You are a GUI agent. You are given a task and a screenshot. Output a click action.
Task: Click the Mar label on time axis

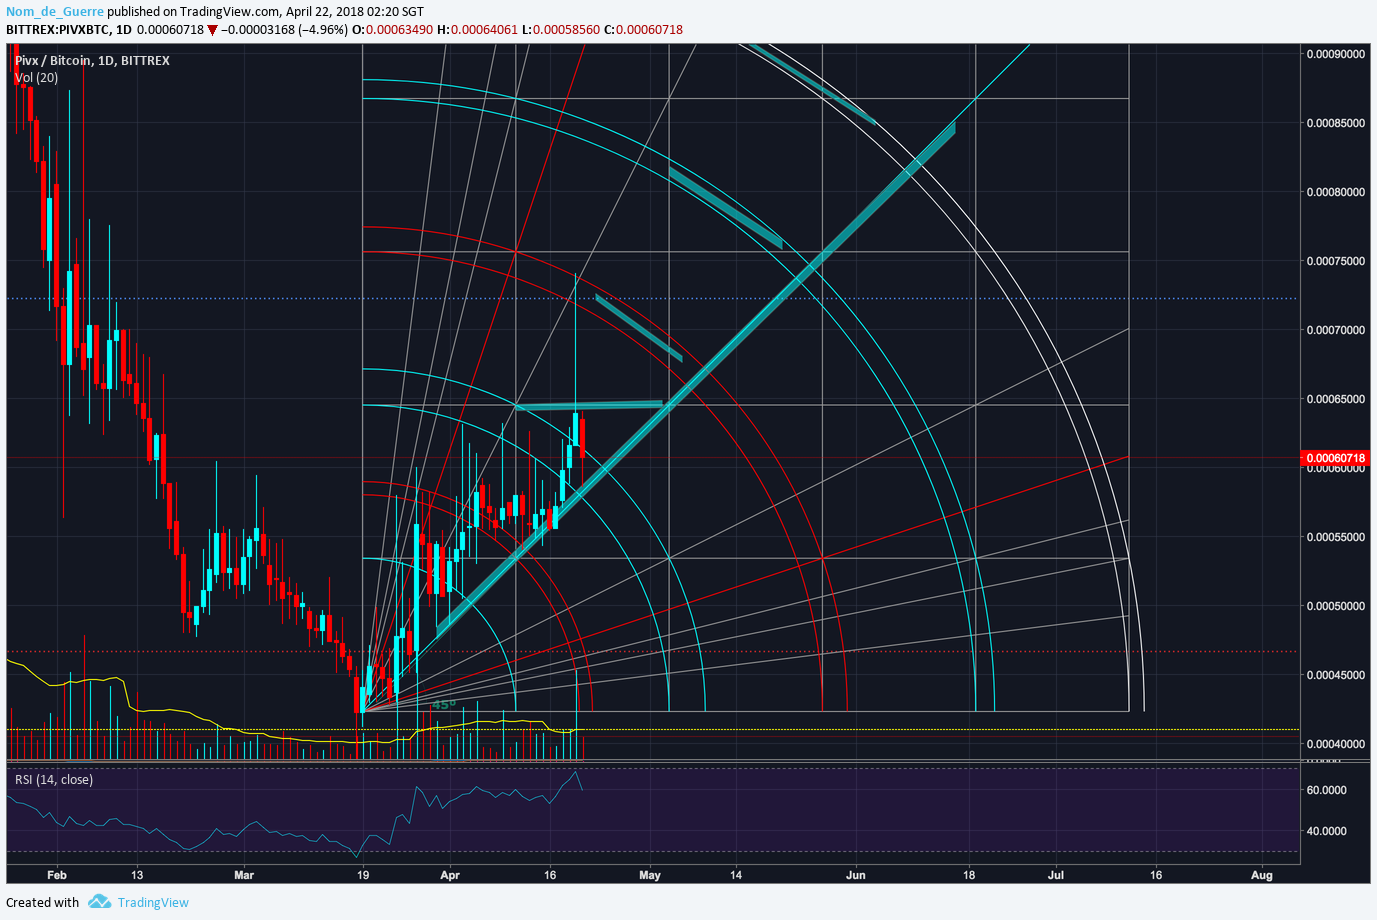244,875
